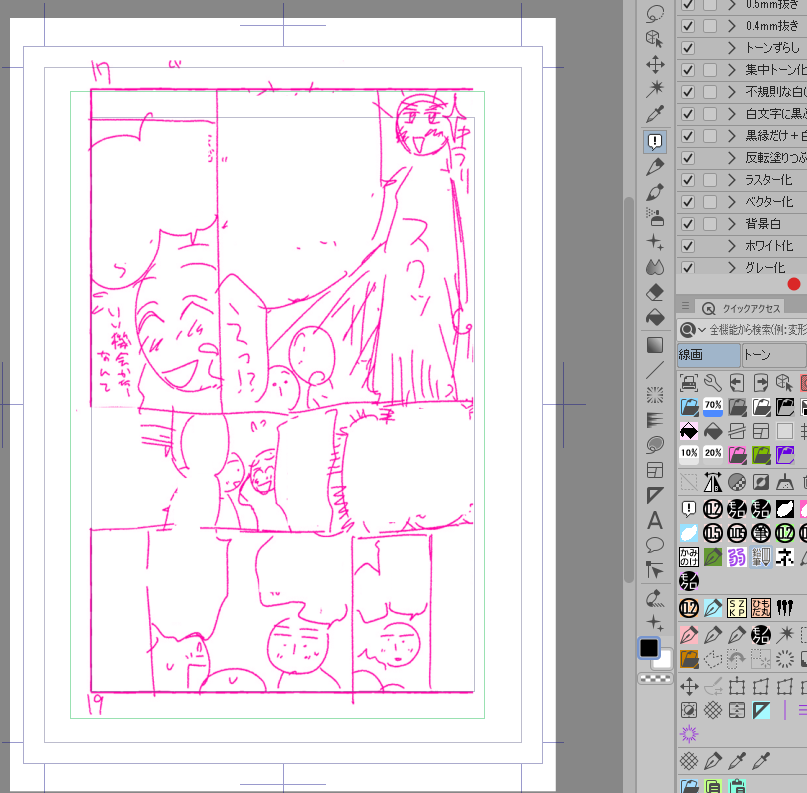Click the 20% tone quick access button
Viewport: 807px width, 793px height.
[x=713, y=454]
